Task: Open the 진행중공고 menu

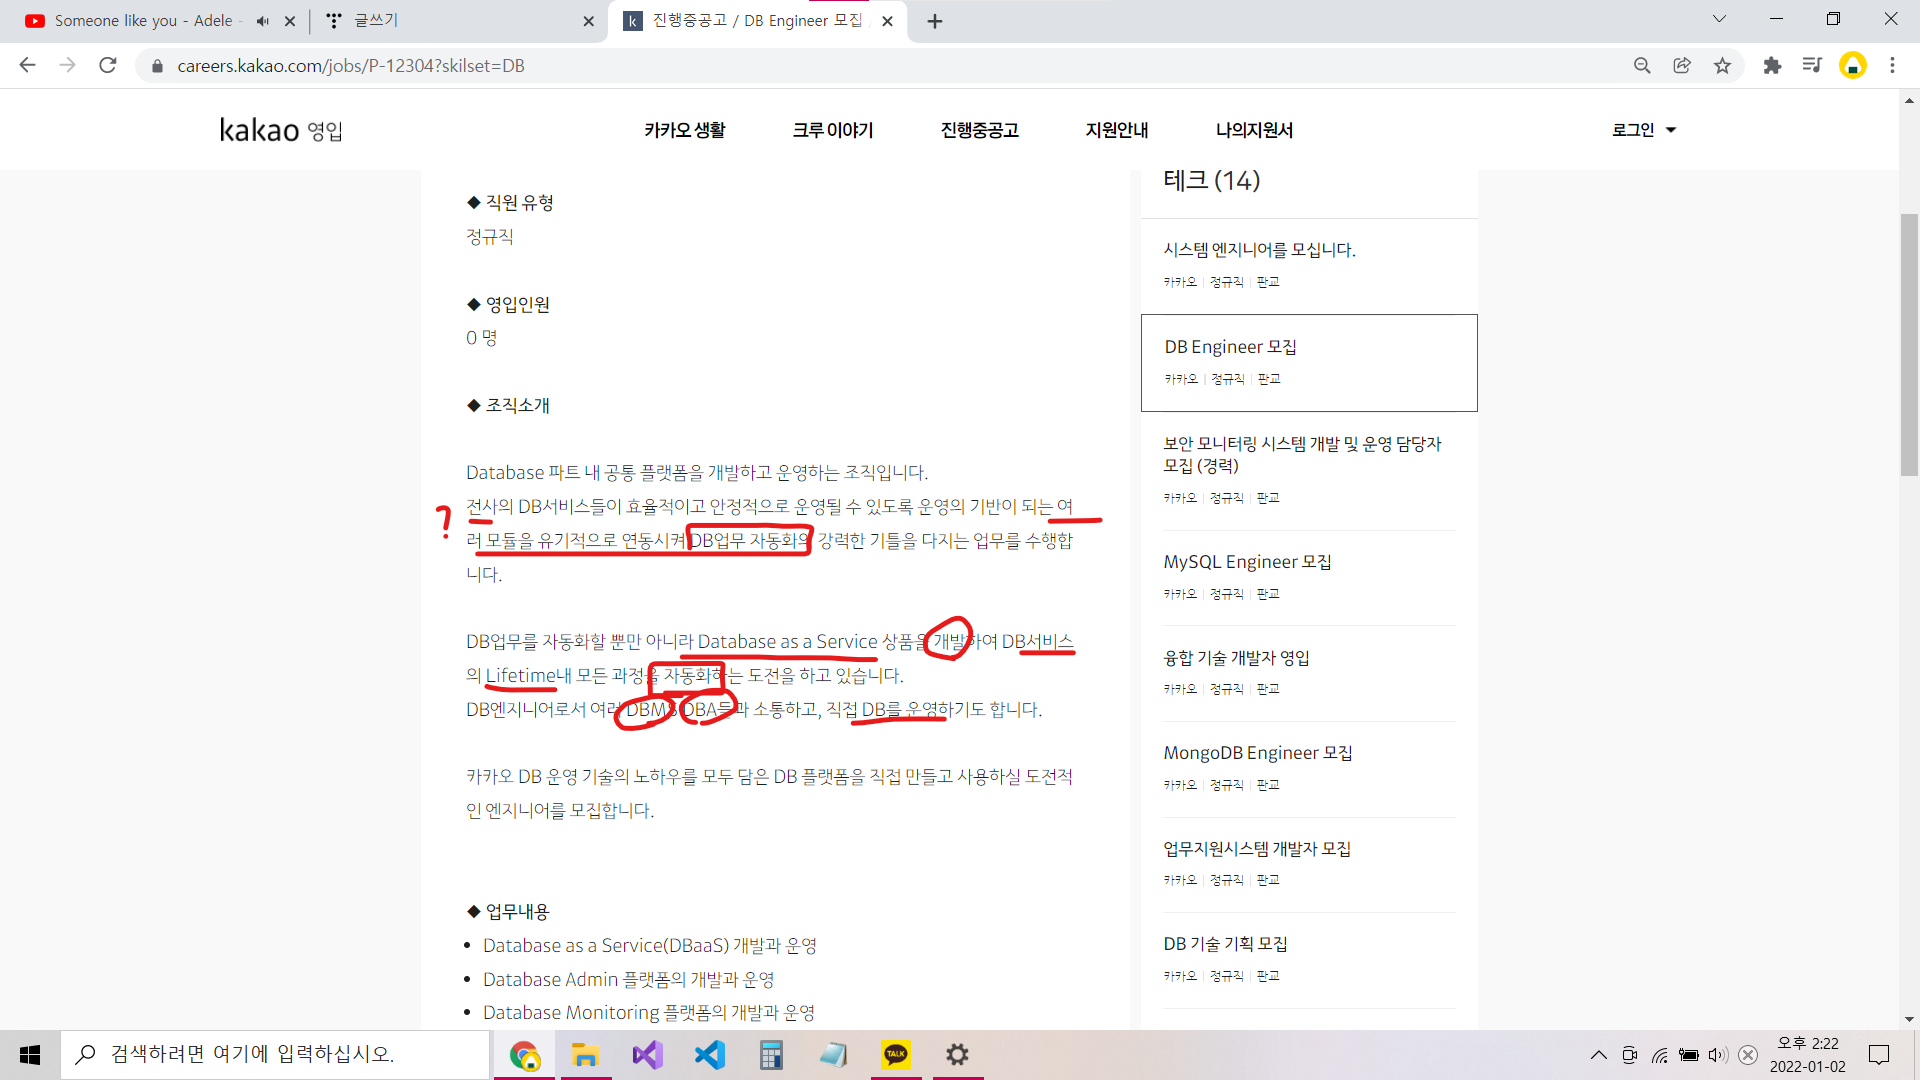Action: (x=979, y=130)
